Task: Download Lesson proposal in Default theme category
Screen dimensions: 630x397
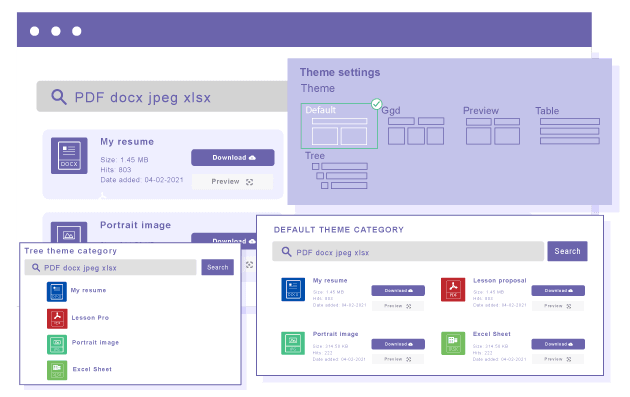Action: (558, 291)
